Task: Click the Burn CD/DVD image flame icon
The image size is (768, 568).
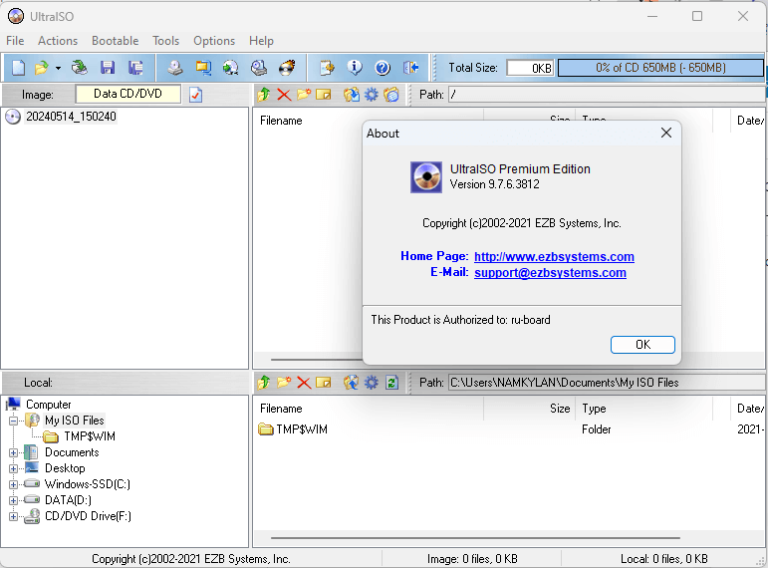Action: 287,68
